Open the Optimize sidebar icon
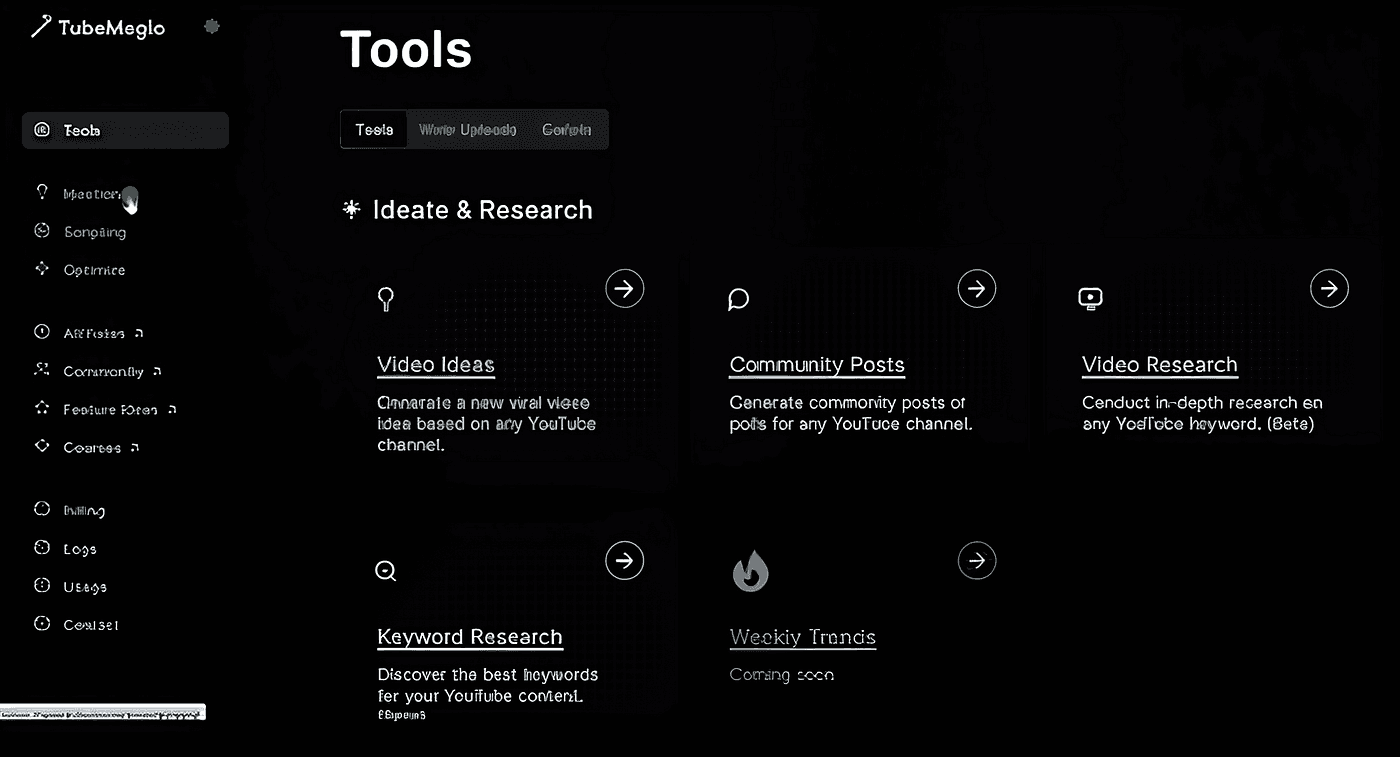The image size is (1400, 757). 41,269
